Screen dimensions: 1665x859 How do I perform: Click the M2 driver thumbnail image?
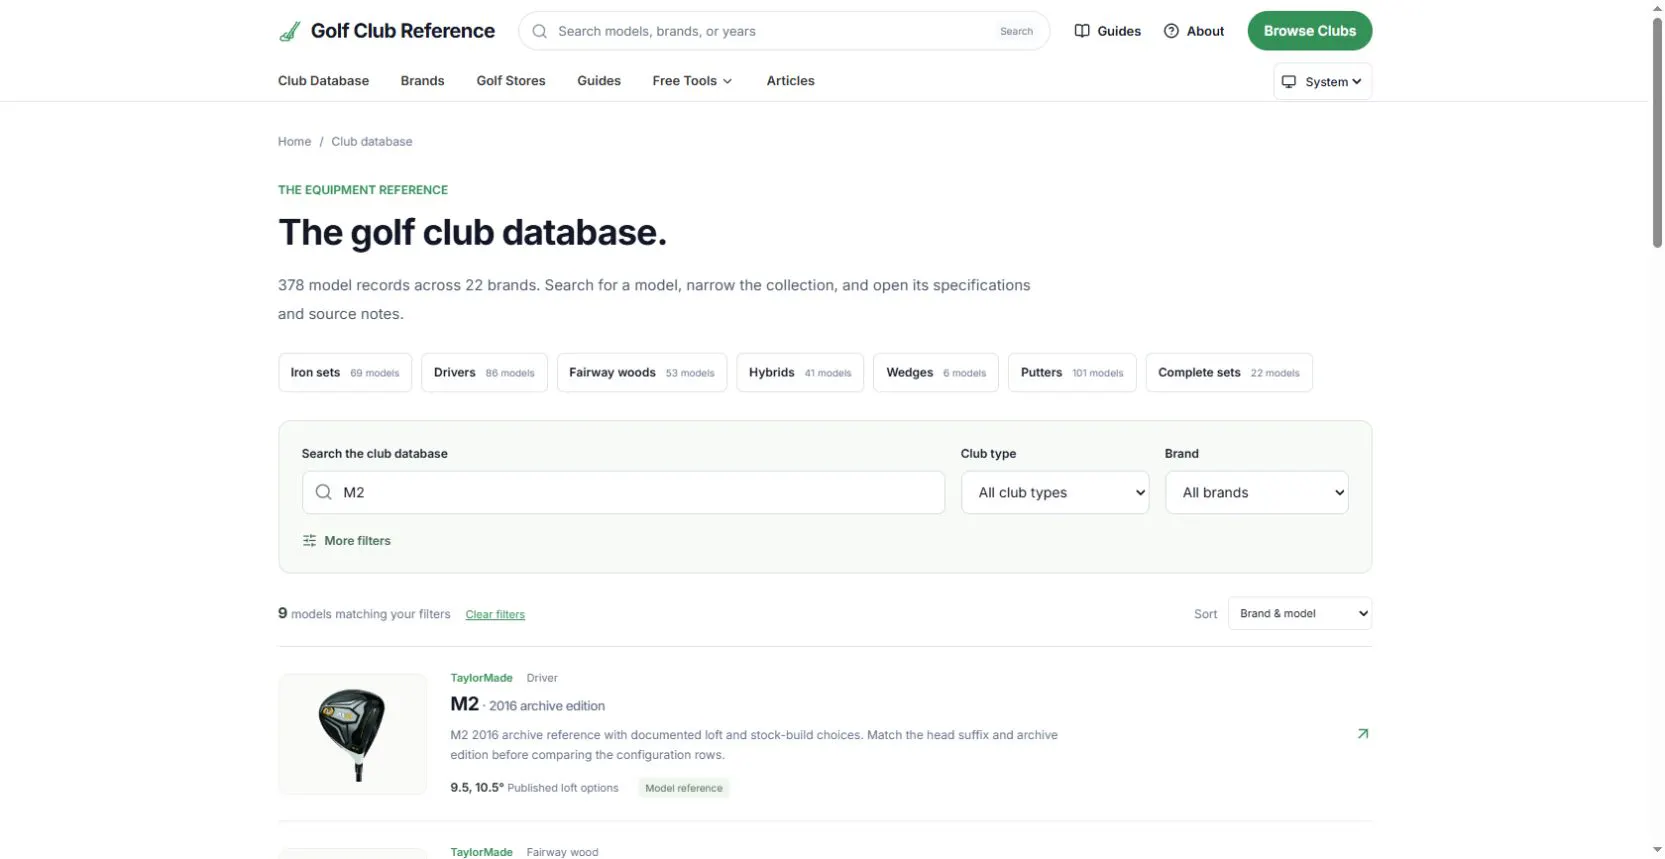(352, 734)
